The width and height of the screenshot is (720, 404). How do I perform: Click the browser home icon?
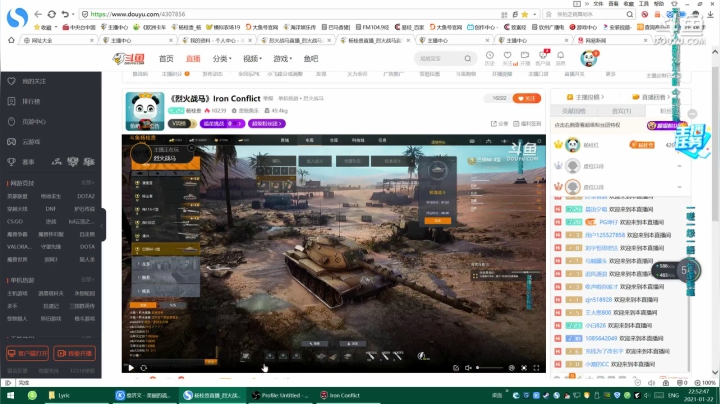[11, 40]
